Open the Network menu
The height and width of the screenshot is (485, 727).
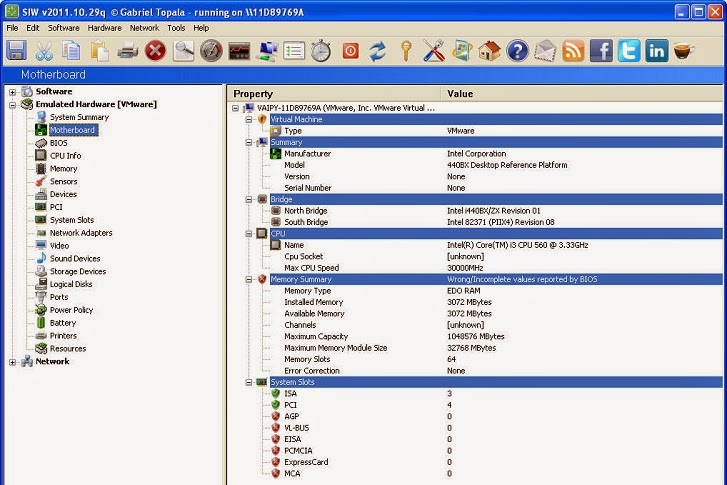pyautogui.click(x=144, y=28)
